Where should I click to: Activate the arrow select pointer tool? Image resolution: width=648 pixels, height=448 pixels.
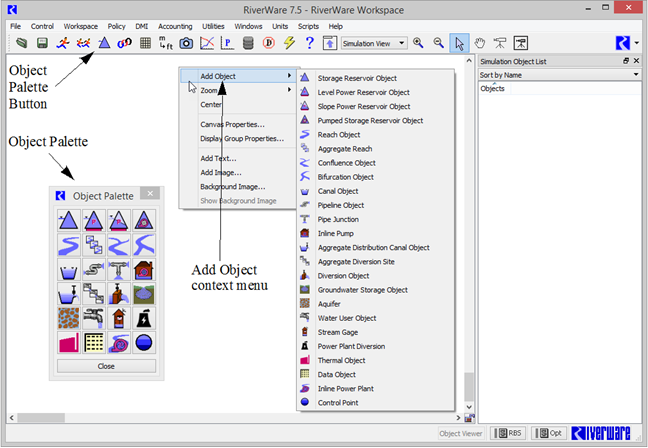pos(459,43)
